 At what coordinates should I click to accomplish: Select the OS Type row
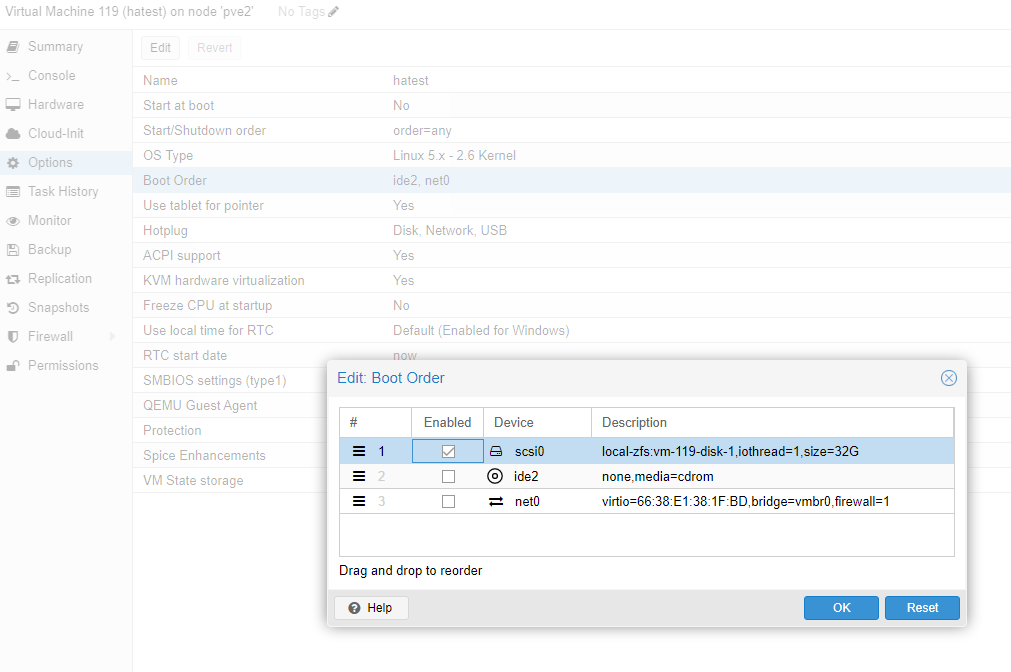pos(571,155)
